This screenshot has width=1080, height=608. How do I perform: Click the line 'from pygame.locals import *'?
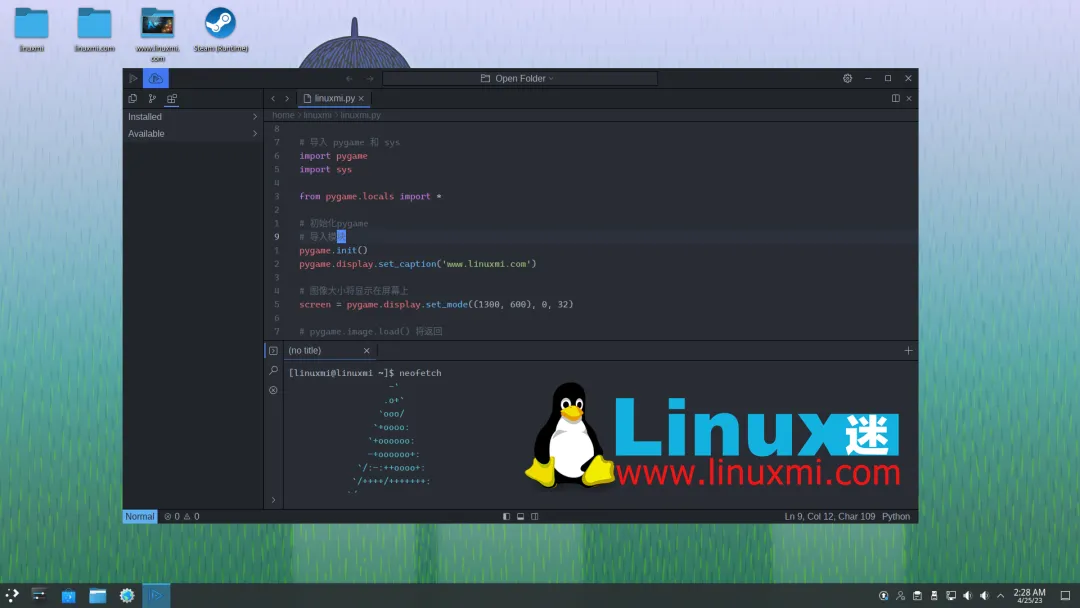[371, 196]
